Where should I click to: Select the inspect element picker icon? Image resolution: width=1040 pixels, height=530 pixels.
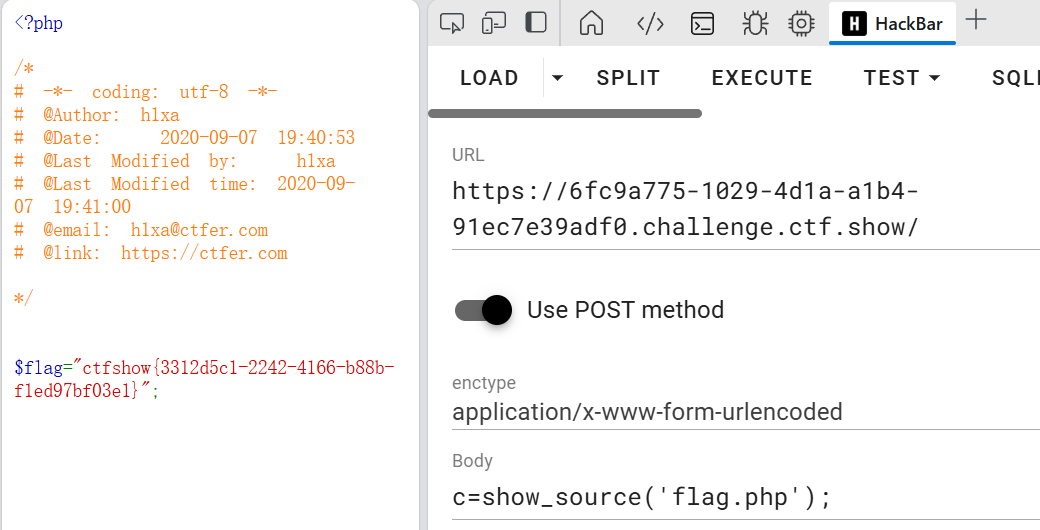(453, 23)
